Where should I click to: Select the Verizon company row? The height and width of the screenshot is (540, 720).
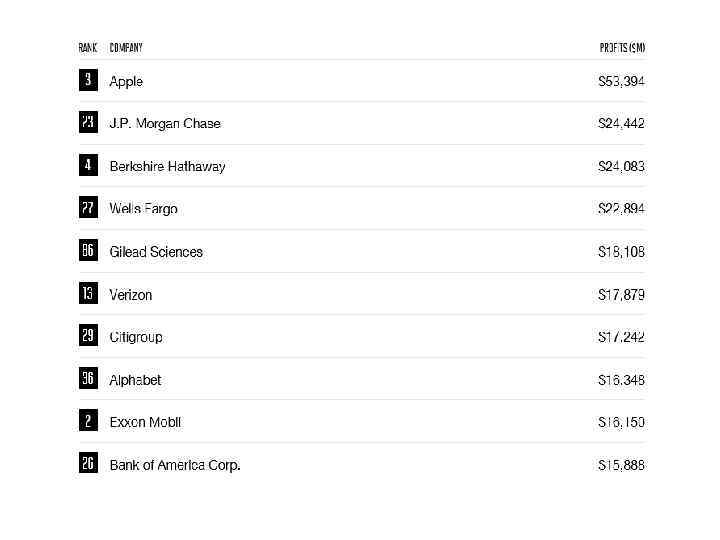tap(131, 295)
